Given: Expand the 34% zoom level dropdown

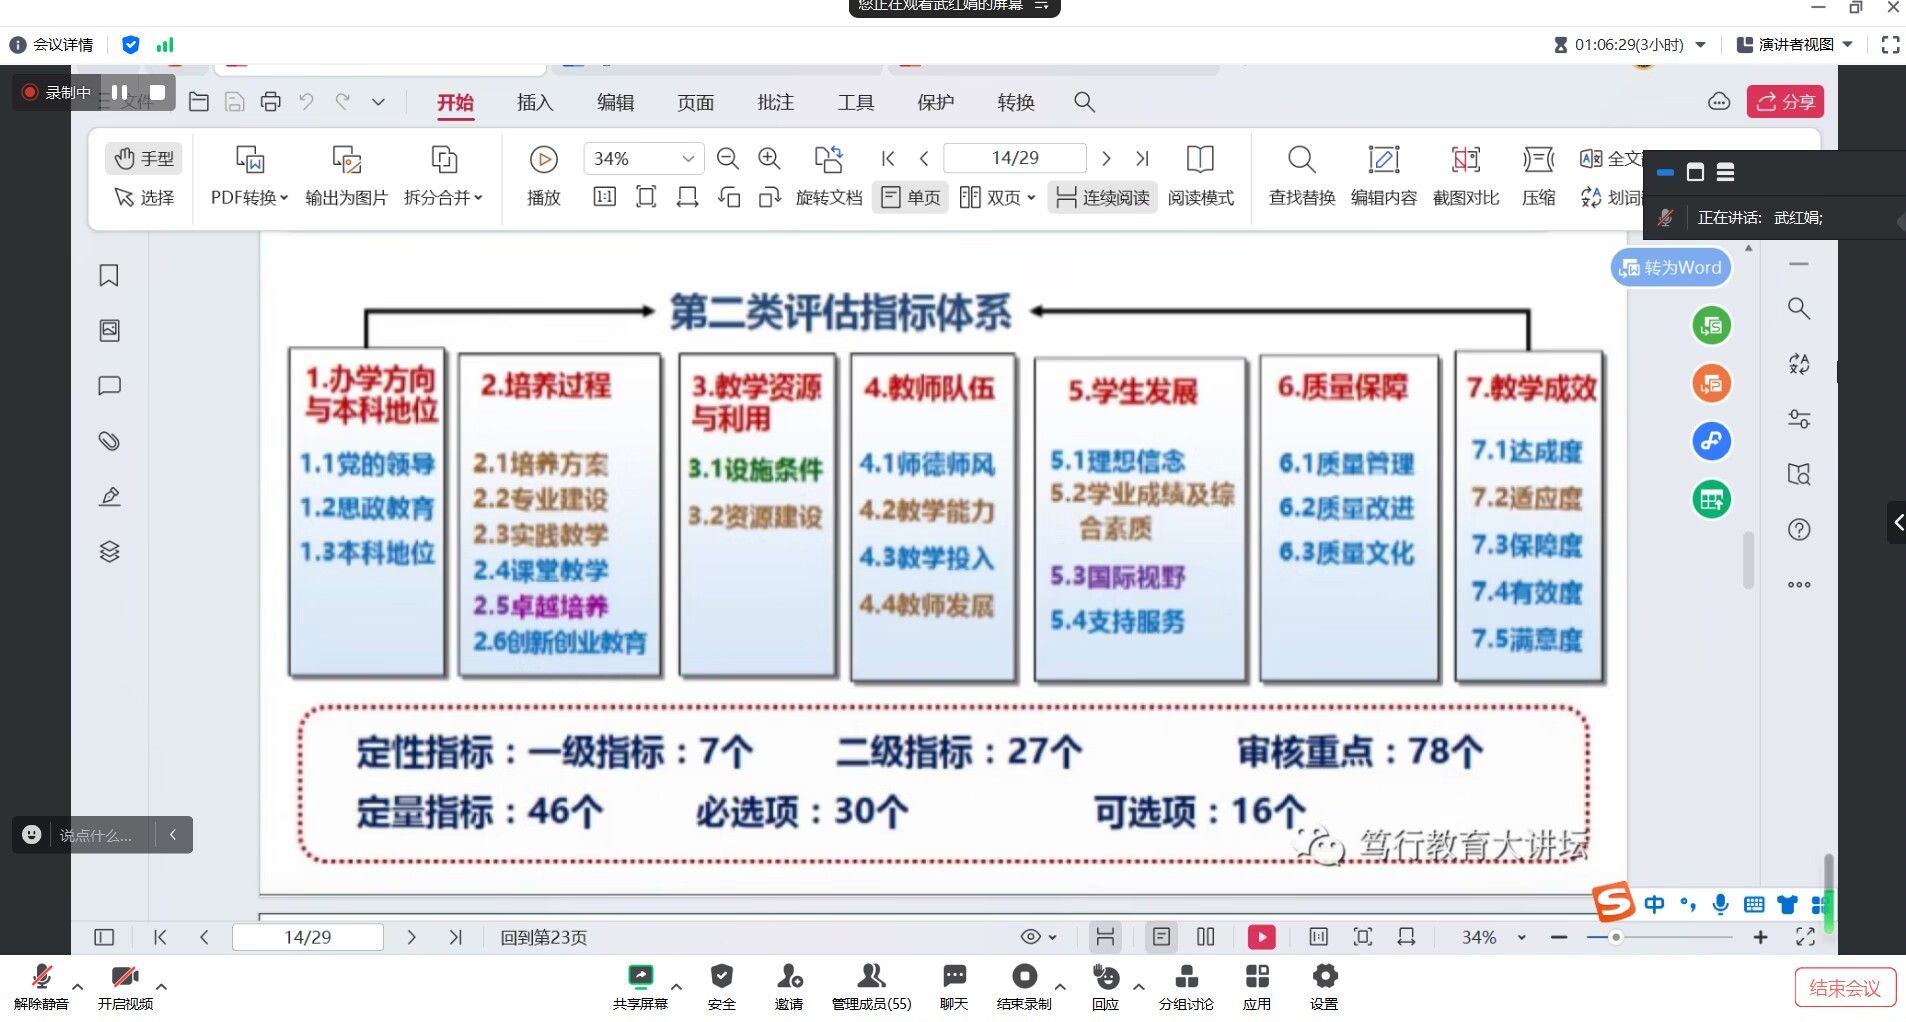Looking at the screenshot, I should click(687, 159).
